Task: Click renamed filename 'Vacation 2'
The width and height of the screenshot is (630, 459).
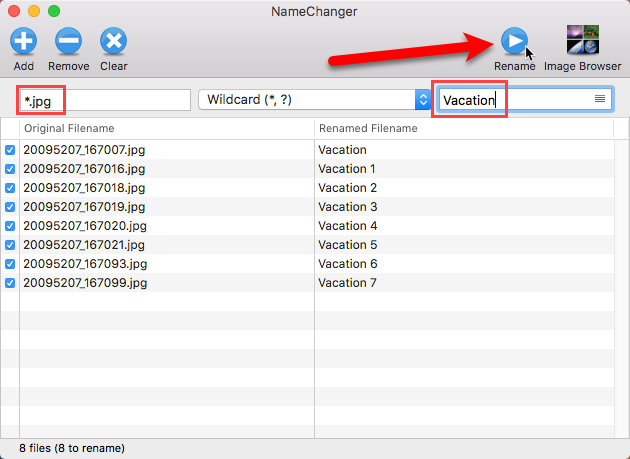Action: (x=348, y=188)
